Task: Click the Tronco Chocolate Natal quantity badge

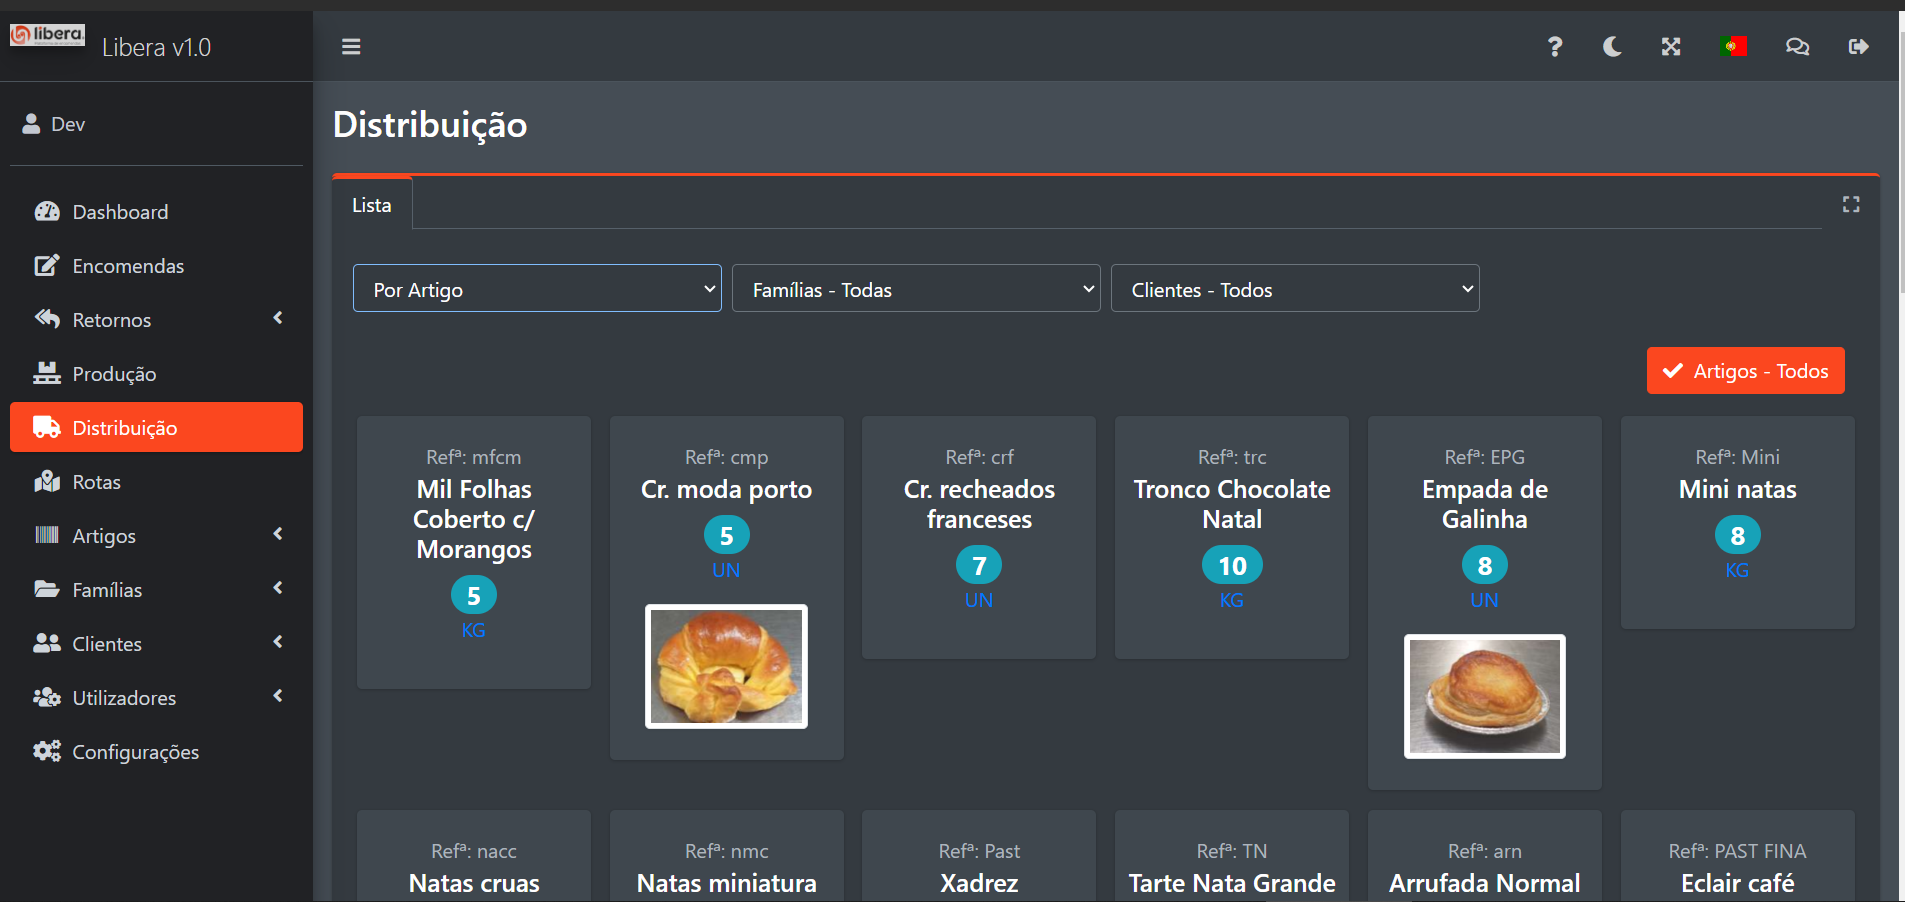Action: [x=1231, y=566]
